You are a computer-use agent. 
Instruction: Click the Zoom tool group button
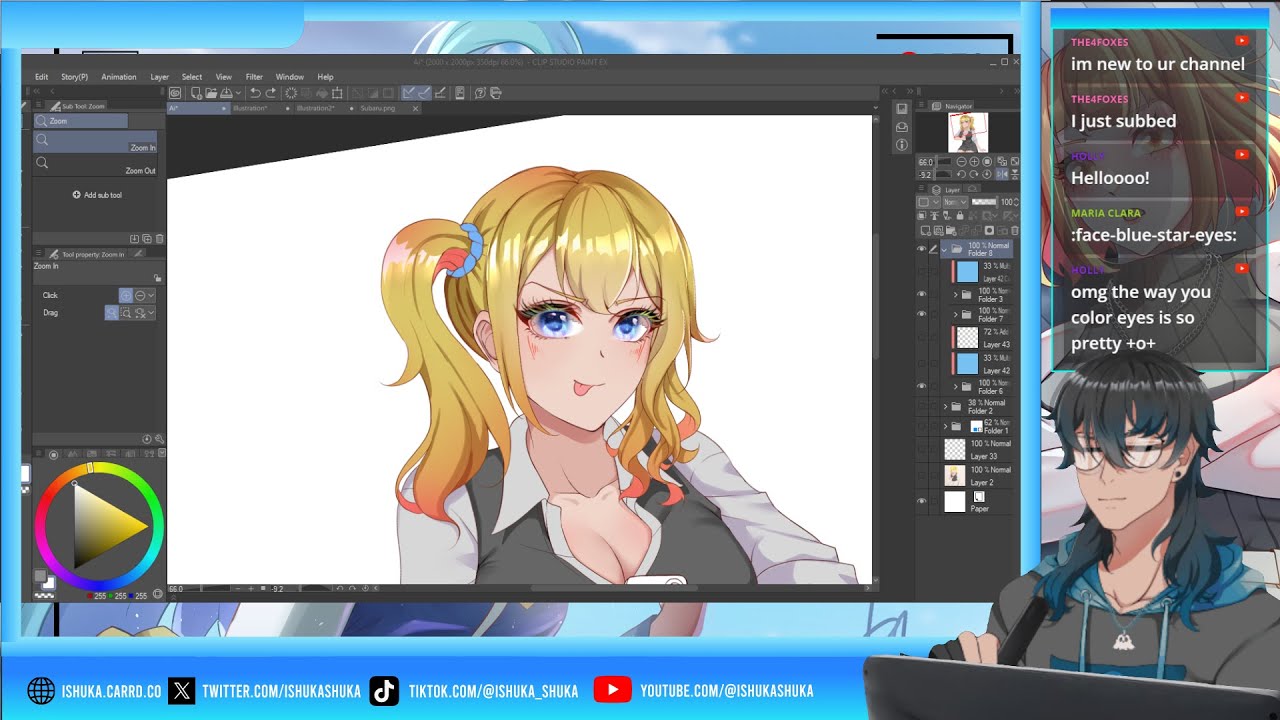tap(81, 121)
